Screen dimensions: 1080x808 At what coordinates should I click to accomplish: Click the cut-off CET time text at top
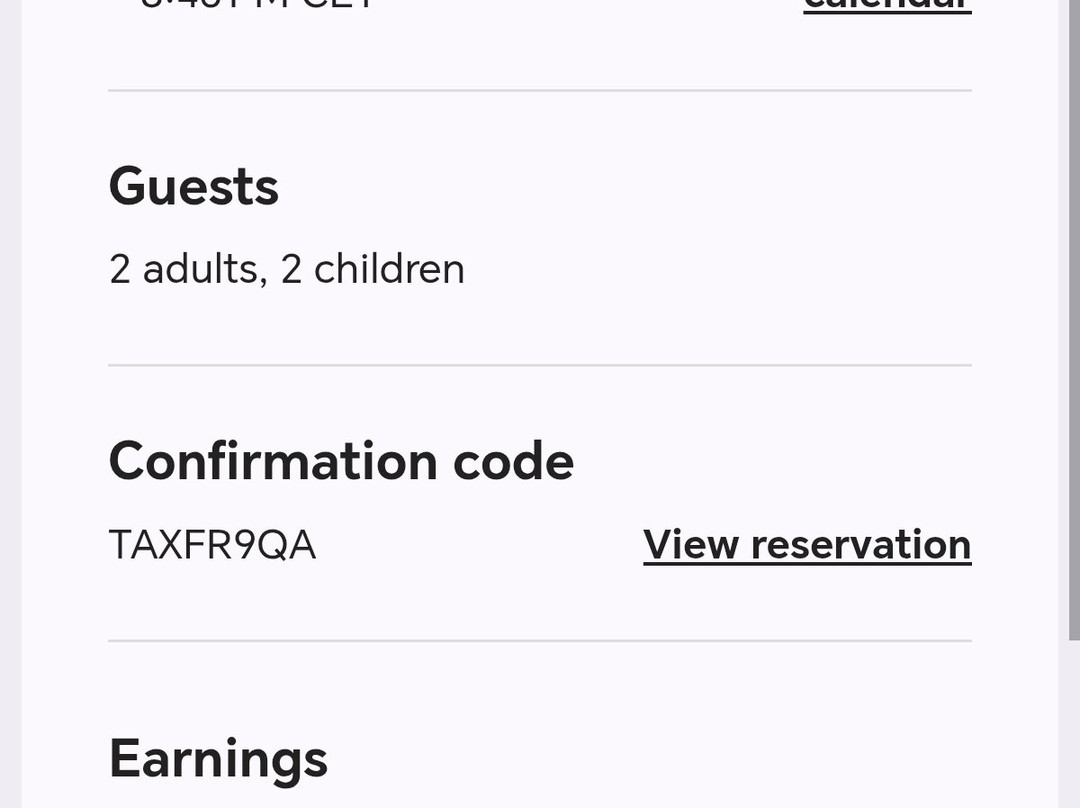click(x=257, y=4)
